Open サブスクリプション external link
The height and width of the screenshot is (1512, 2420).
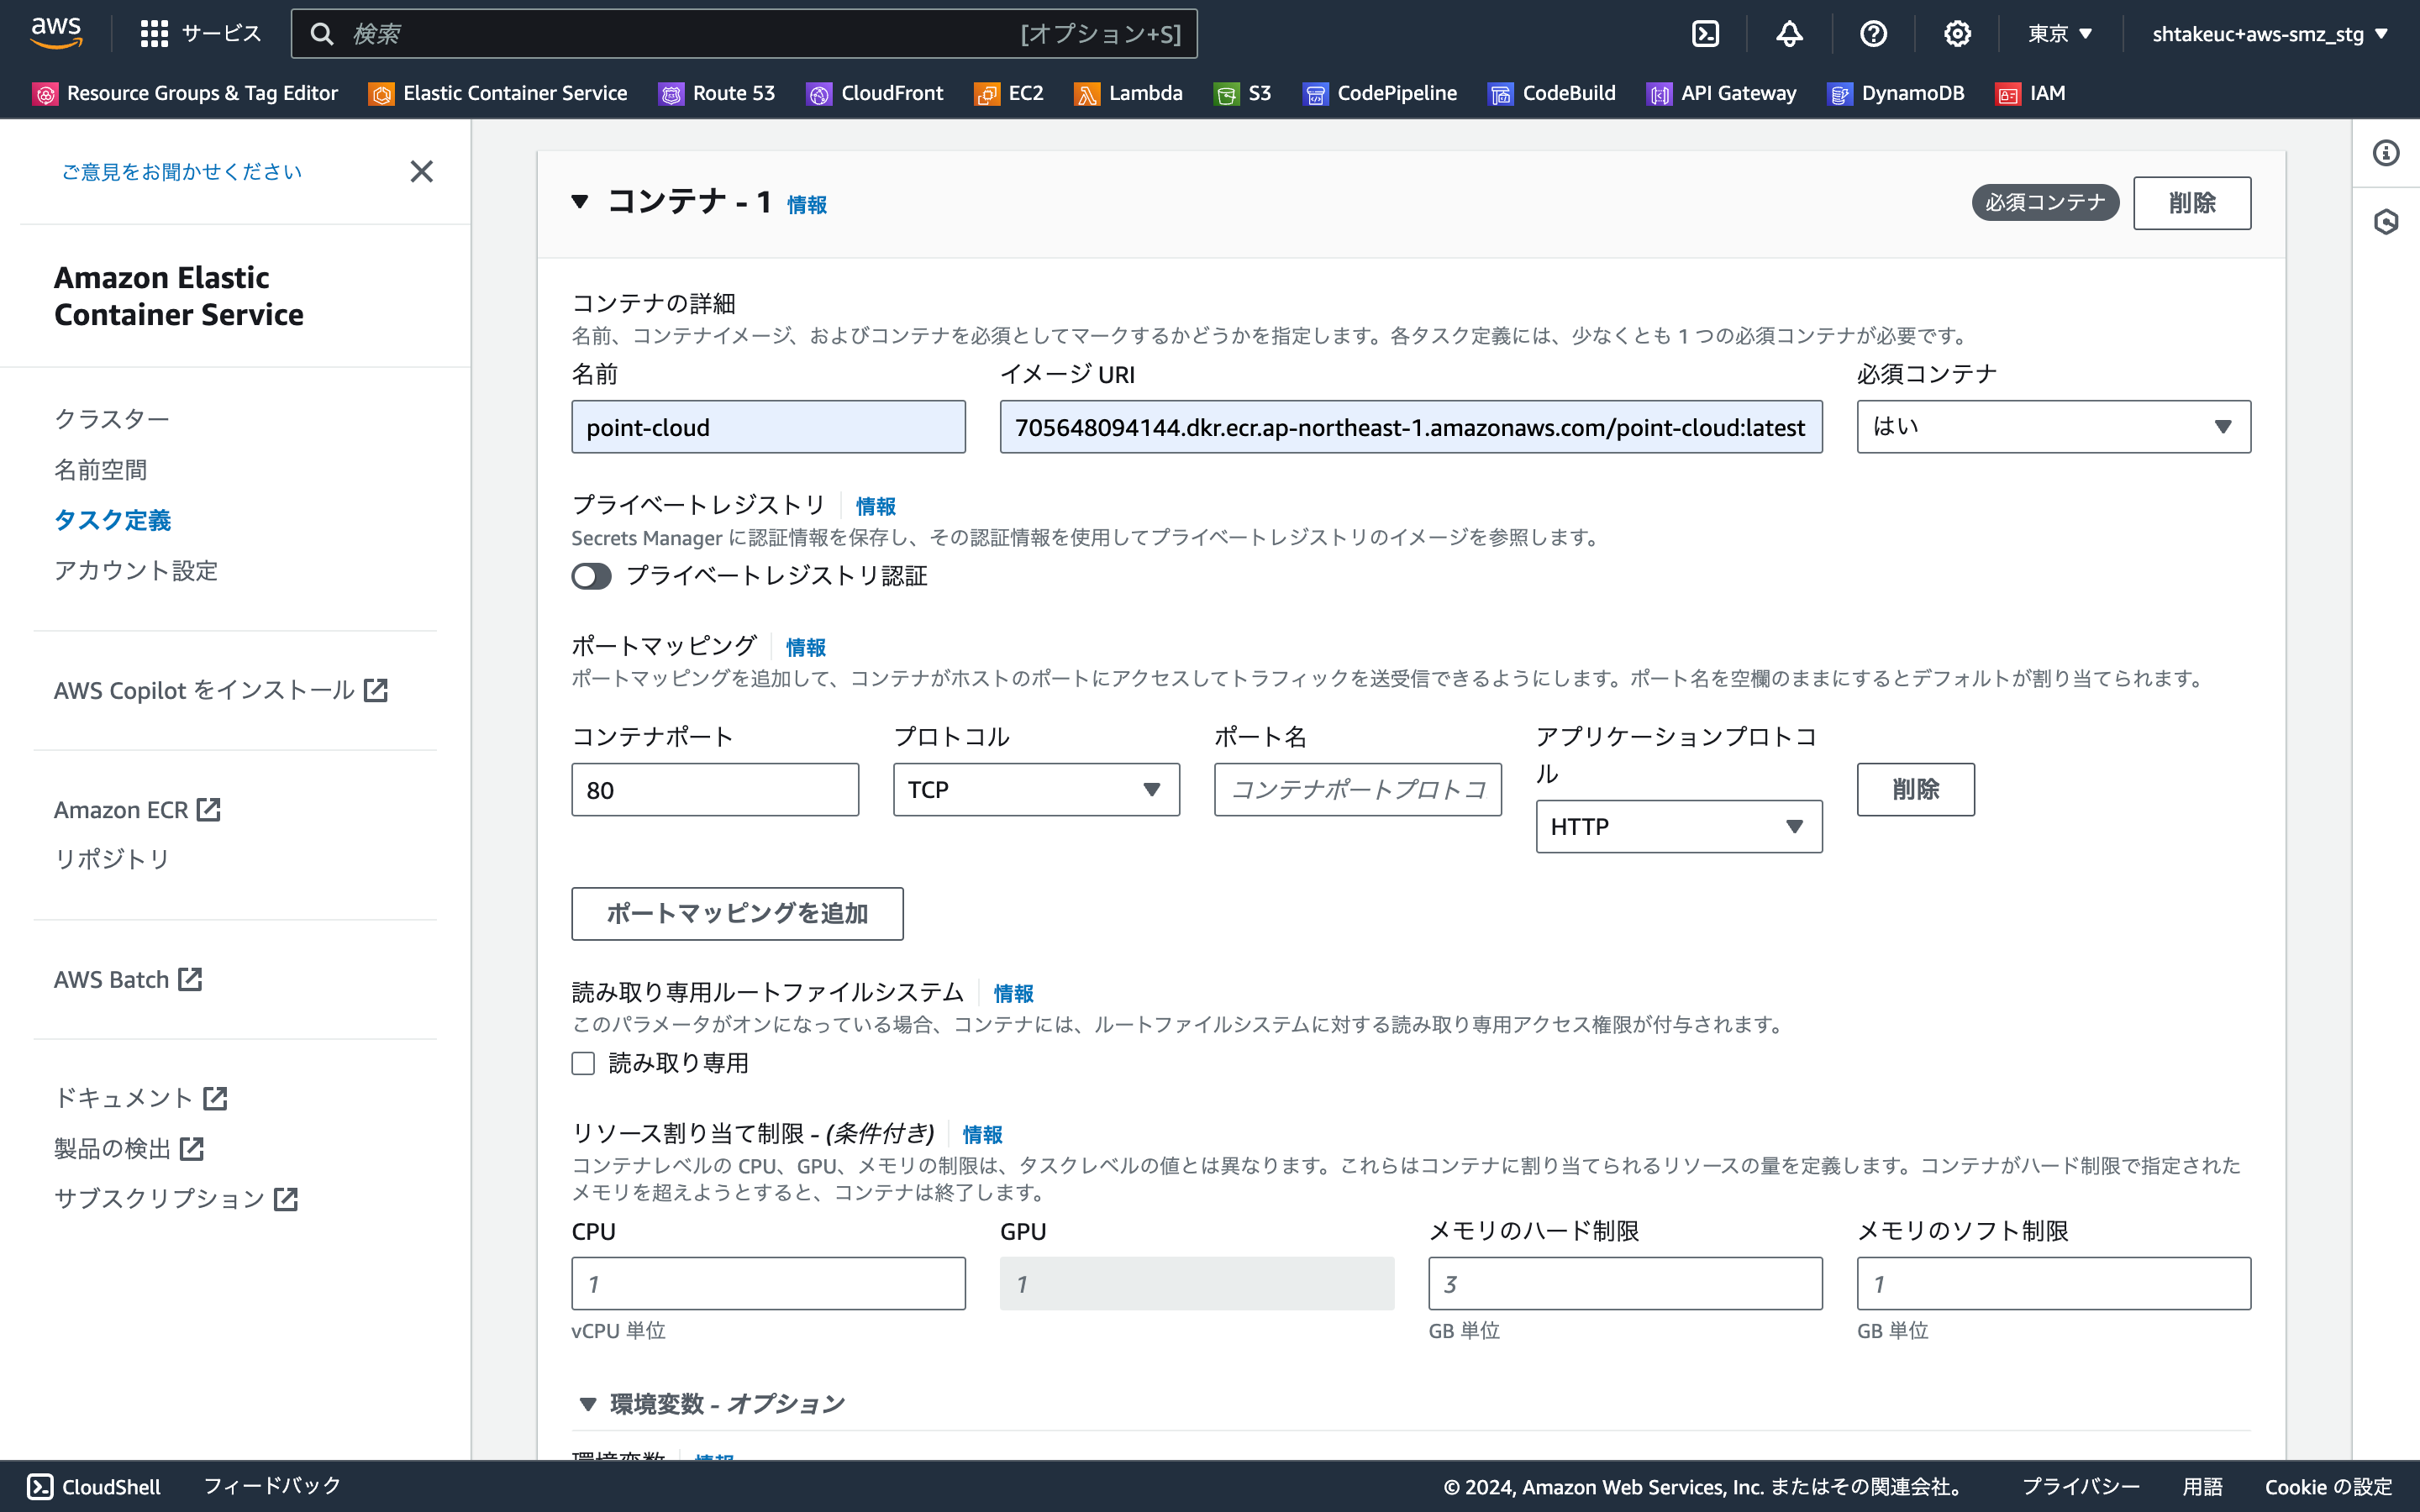176,1198
